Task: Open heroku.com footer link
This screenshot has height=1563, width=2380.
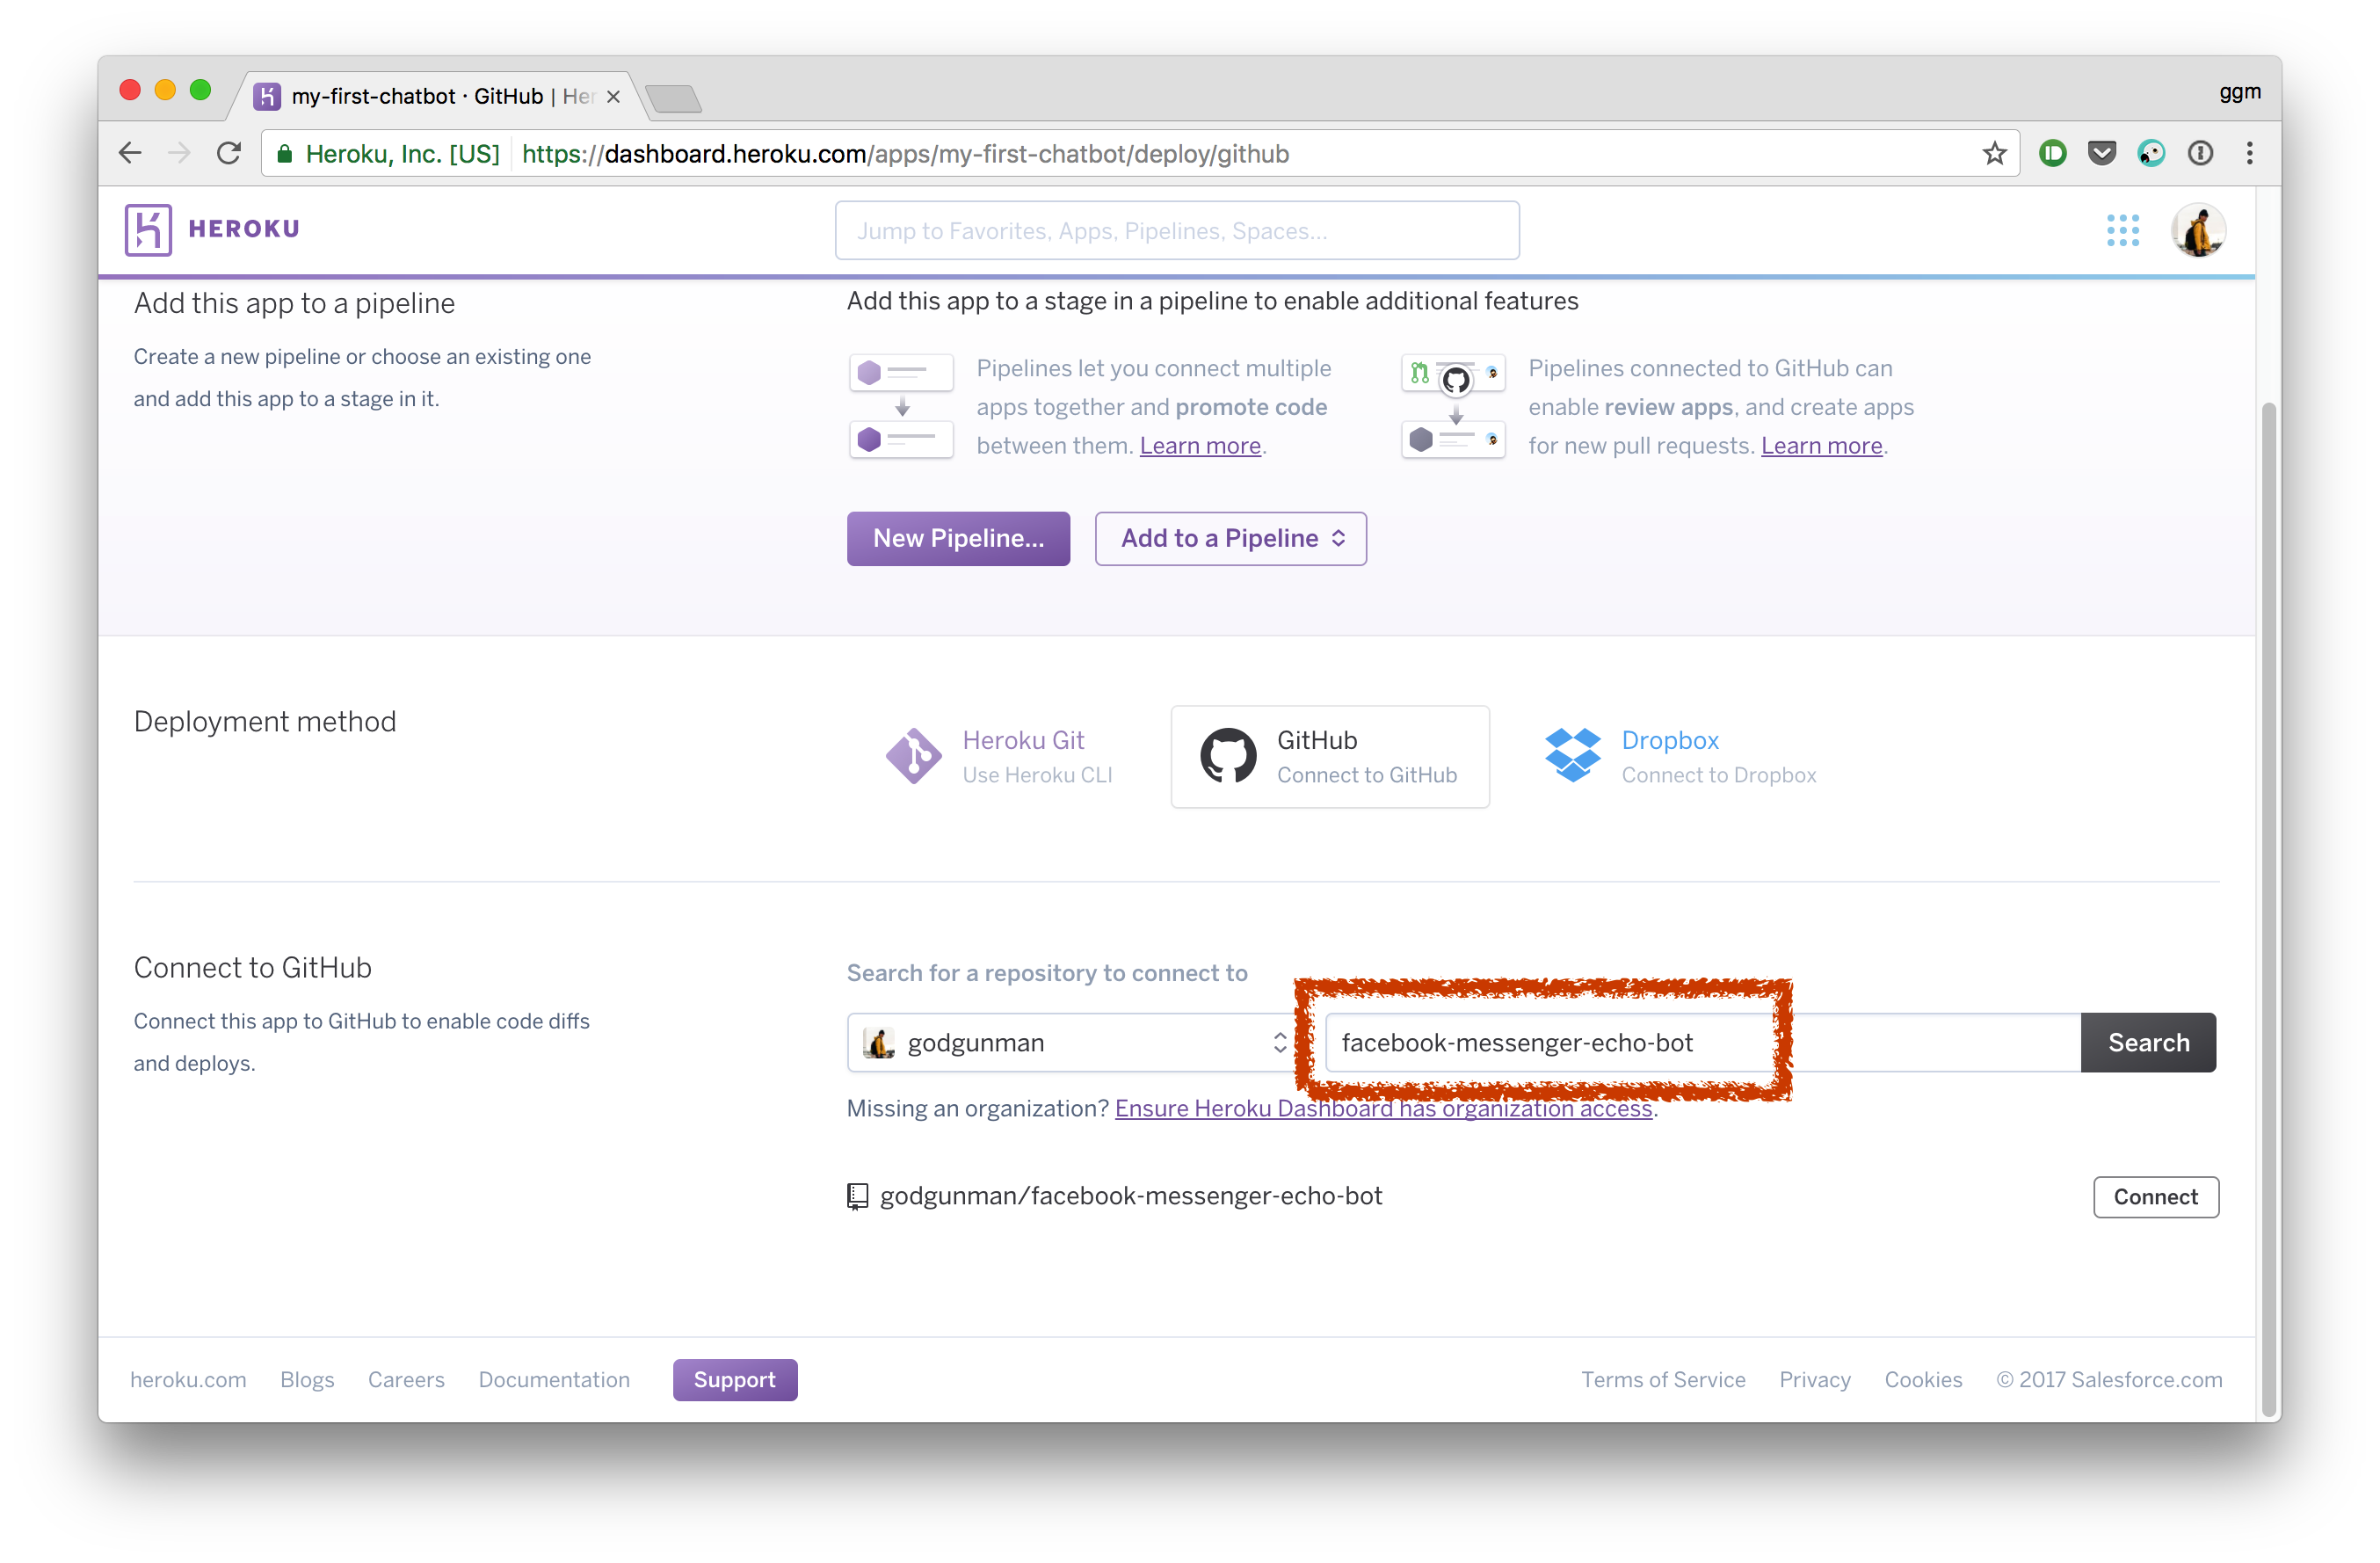Action: point(188,1380)
